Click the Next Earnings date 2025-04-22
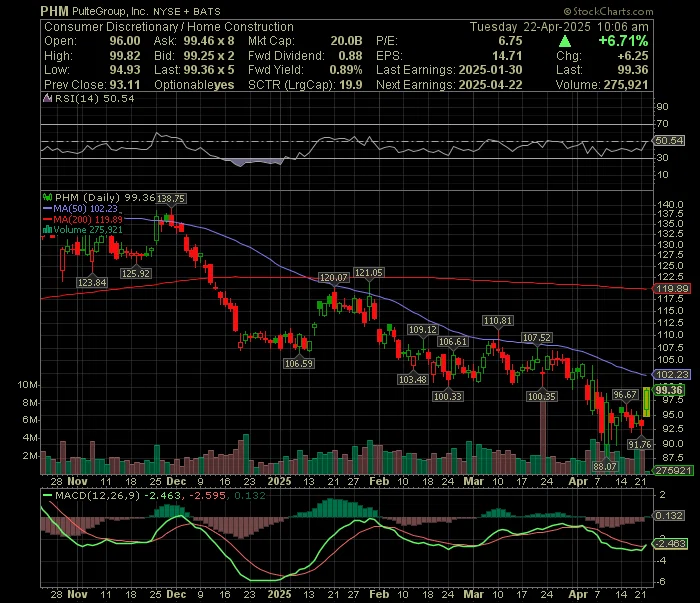This screenshot has height=603, width=700. click(x=491, y=85)
